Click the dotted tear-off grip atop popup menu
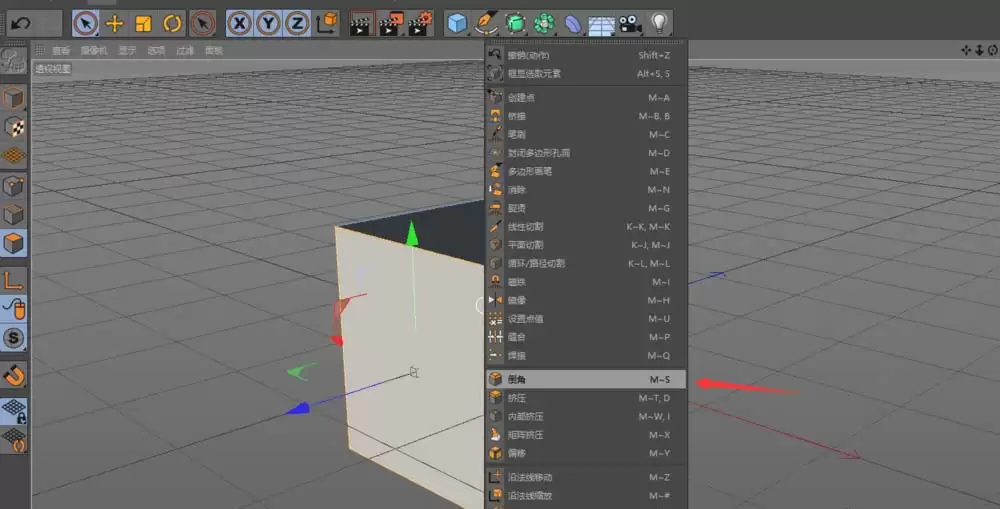The width and height of the screenshot is (1000, 509). point(585,43)
